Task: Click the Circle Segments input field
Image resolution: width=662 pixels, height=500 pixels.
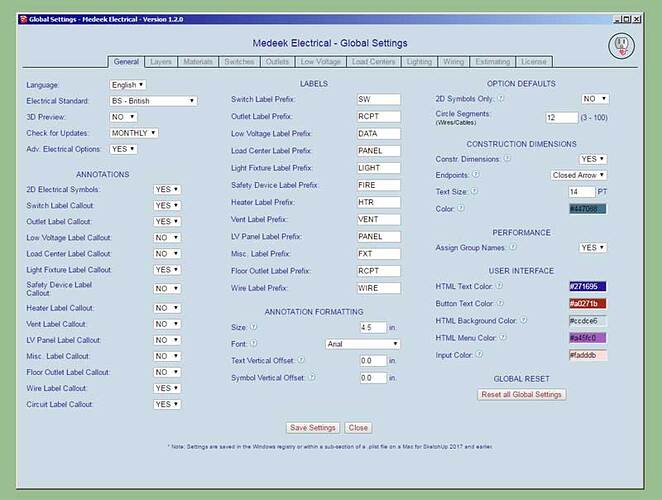Action: (x=562, y=117)
